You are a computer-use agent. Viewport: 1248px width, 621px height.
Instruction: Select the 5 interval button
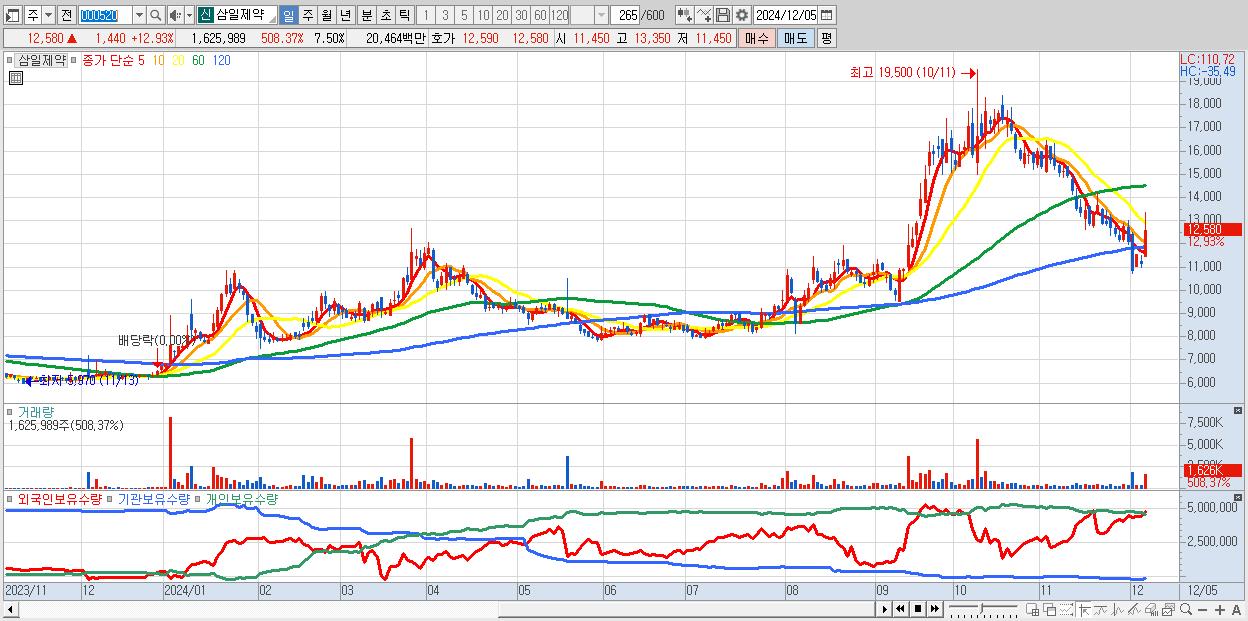pos(464,15)
